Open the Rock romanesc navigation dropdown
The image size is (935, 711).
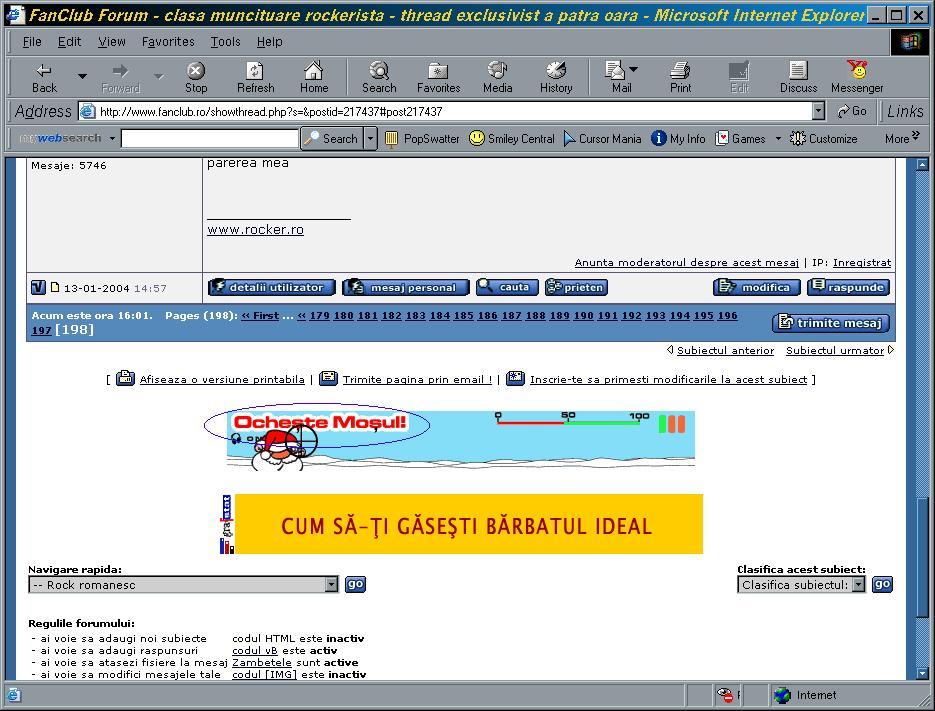click(332, 585)
